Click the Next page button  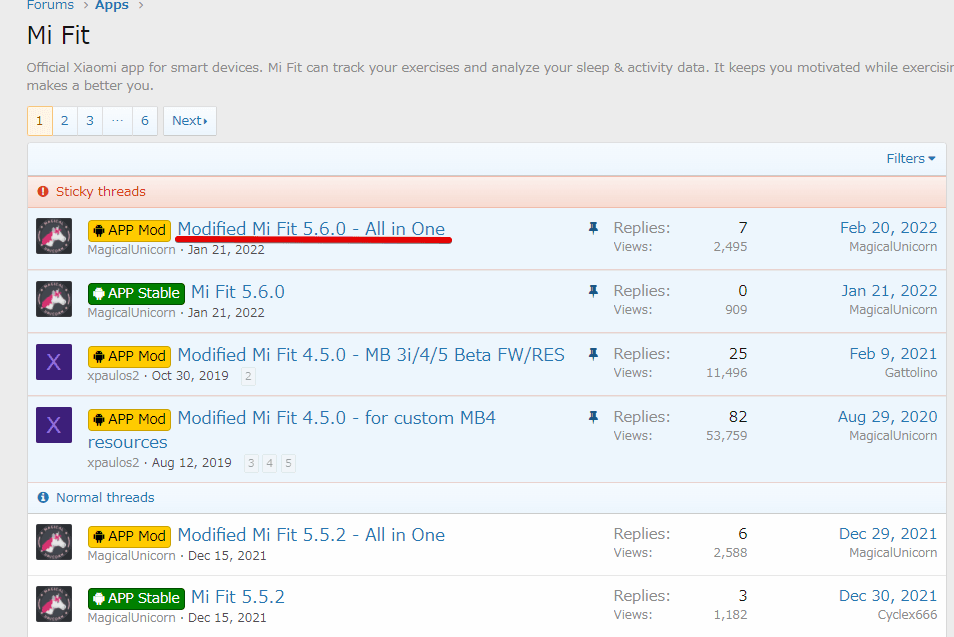[x=189, y=121]
